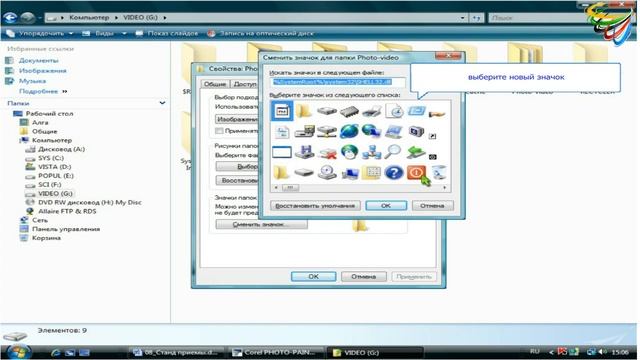The image size is (640, 360).
Task: Select the document with clock icon
Action: (x=394, y=111)
